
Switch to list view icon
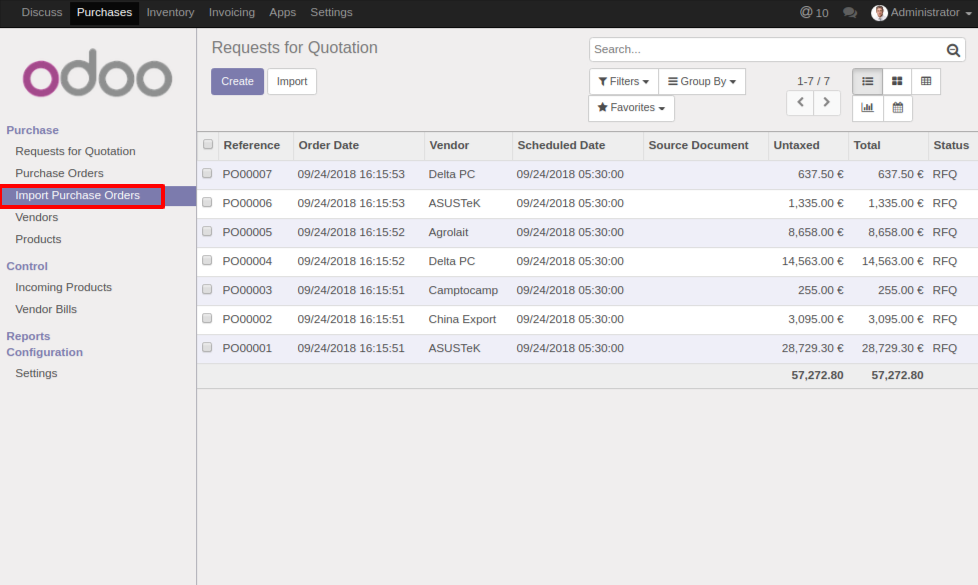pos(867,81)
